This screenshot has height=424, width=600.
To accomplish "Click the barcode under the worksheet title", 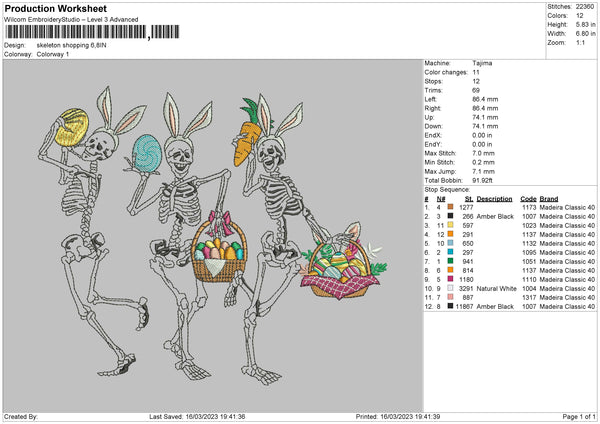I will [x=93, y=32].
